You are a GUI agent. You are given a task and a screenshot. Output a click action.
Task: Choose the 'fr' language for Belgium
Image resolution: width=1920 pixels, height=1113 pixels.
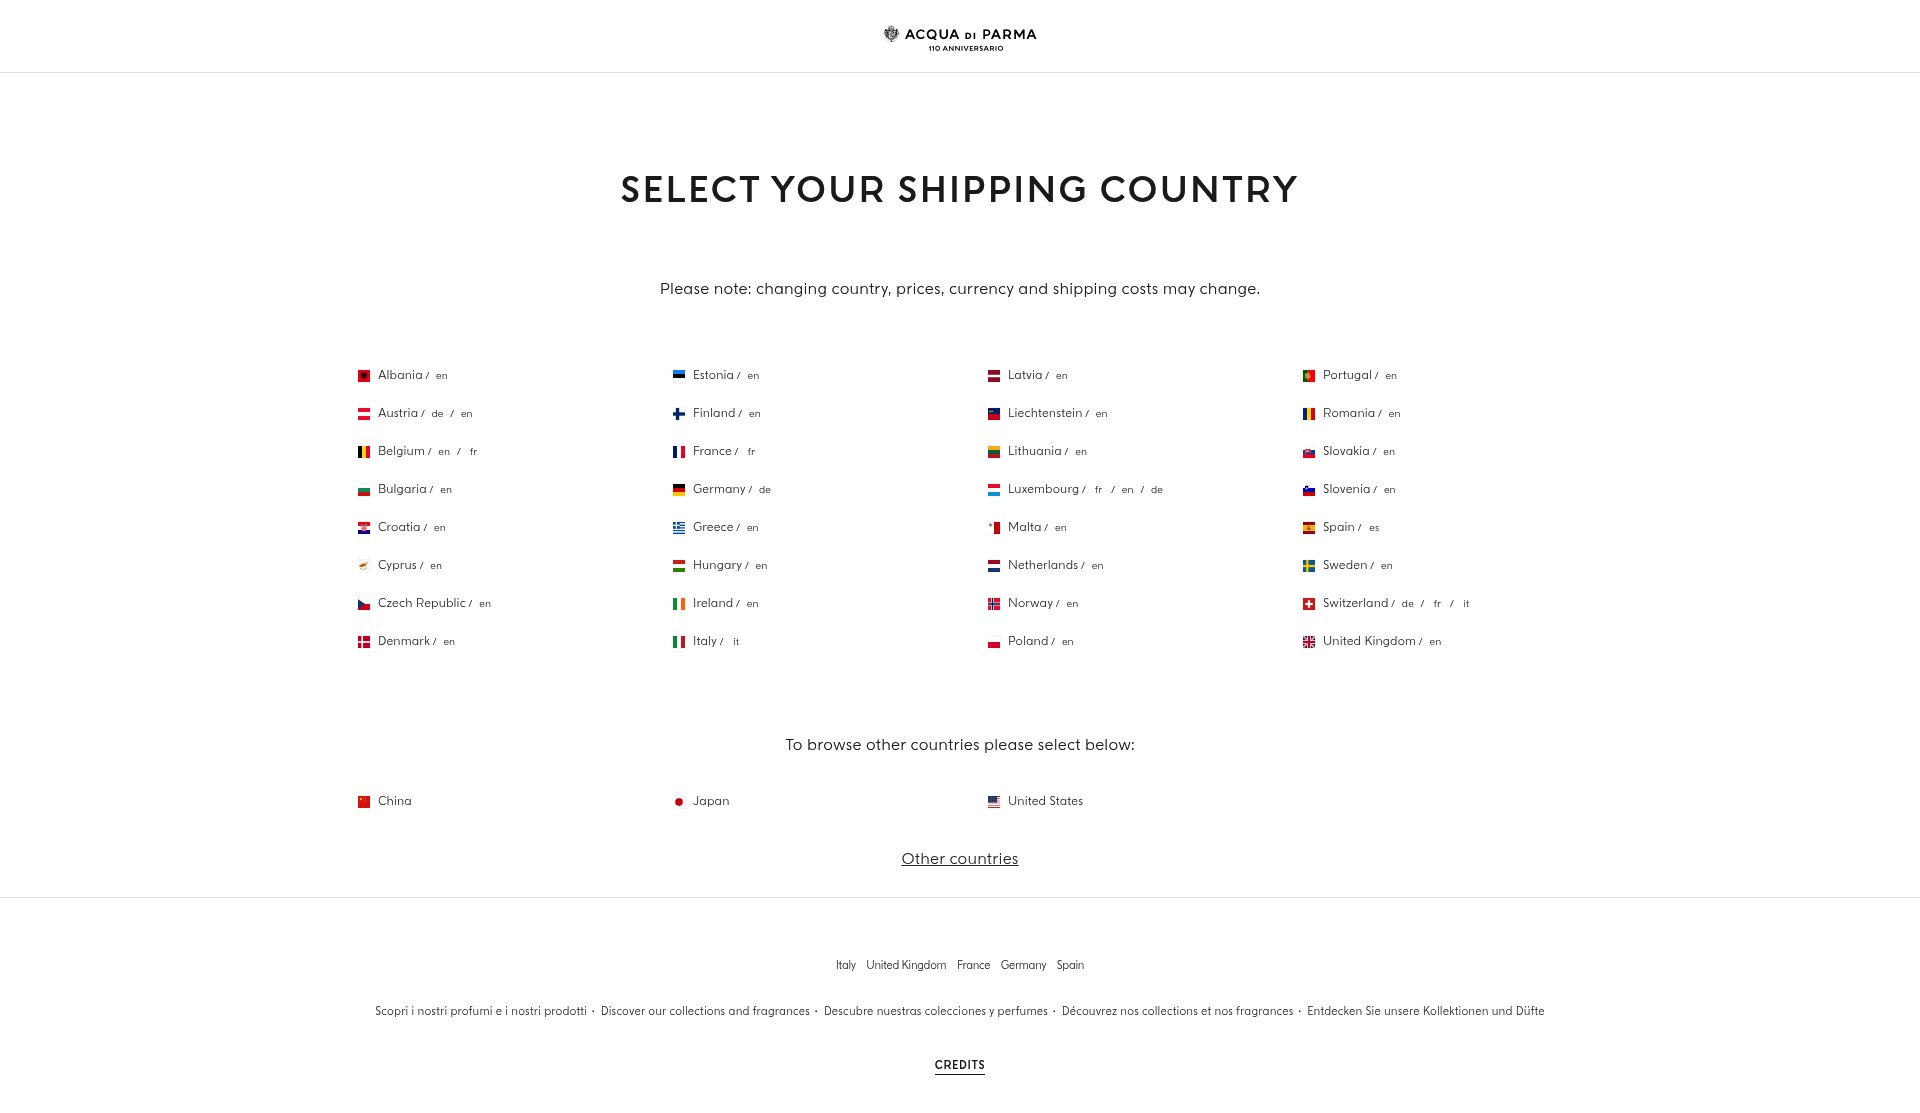tap(473, 452)
